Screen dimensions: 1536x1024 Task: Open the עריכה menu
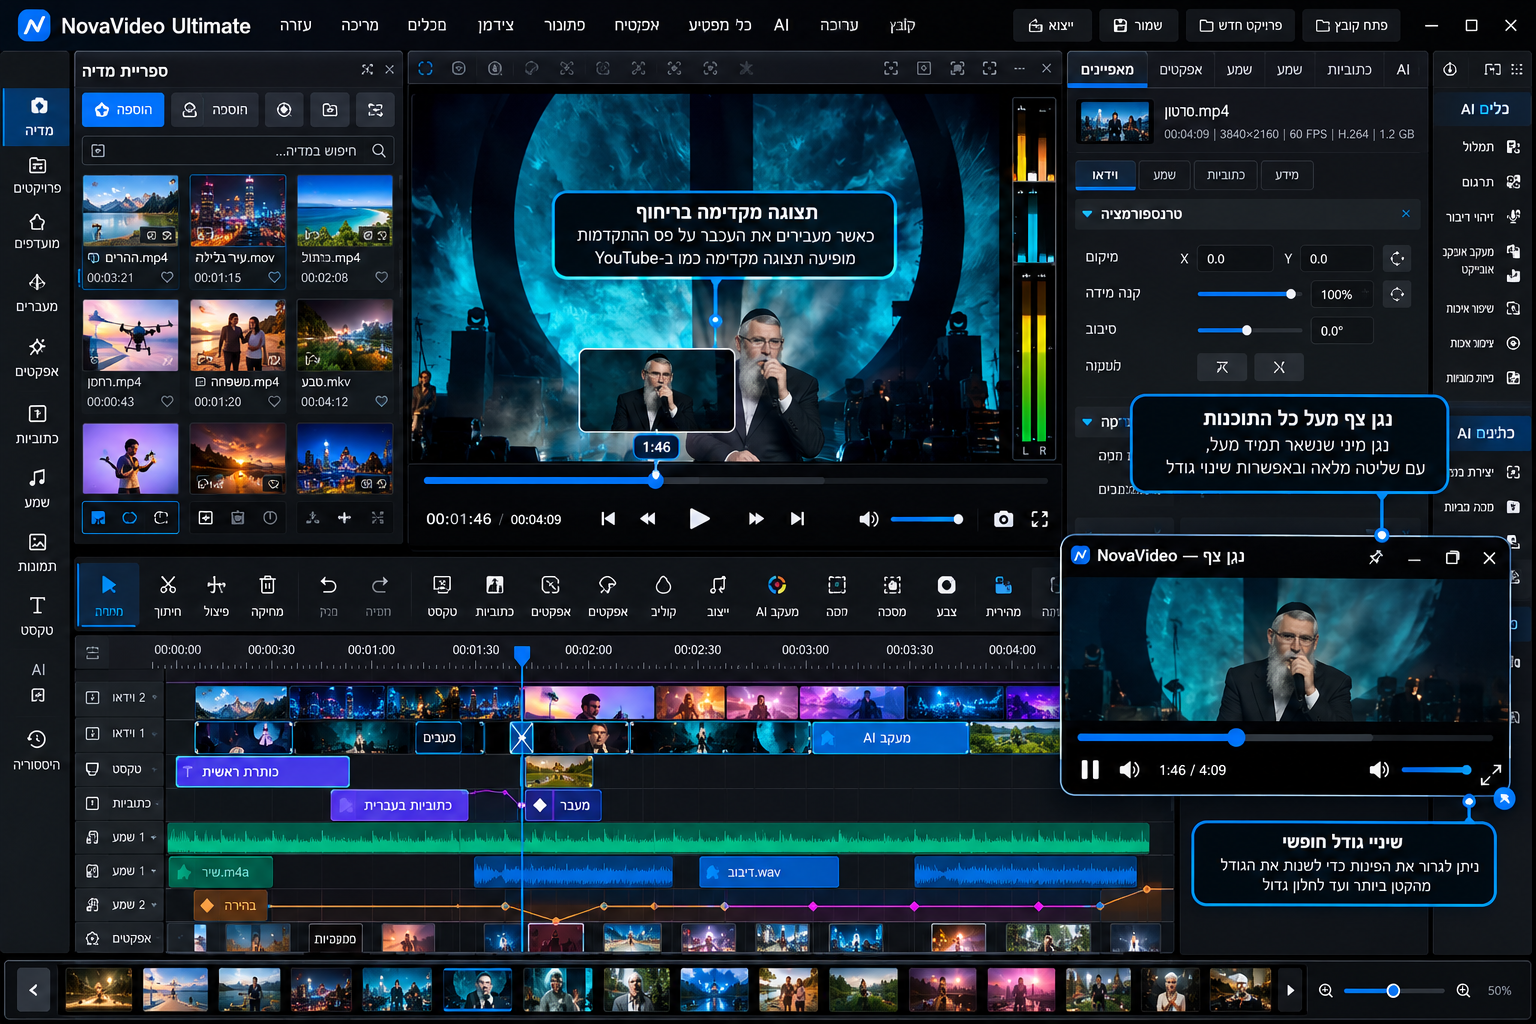click(x=839, y=25)
